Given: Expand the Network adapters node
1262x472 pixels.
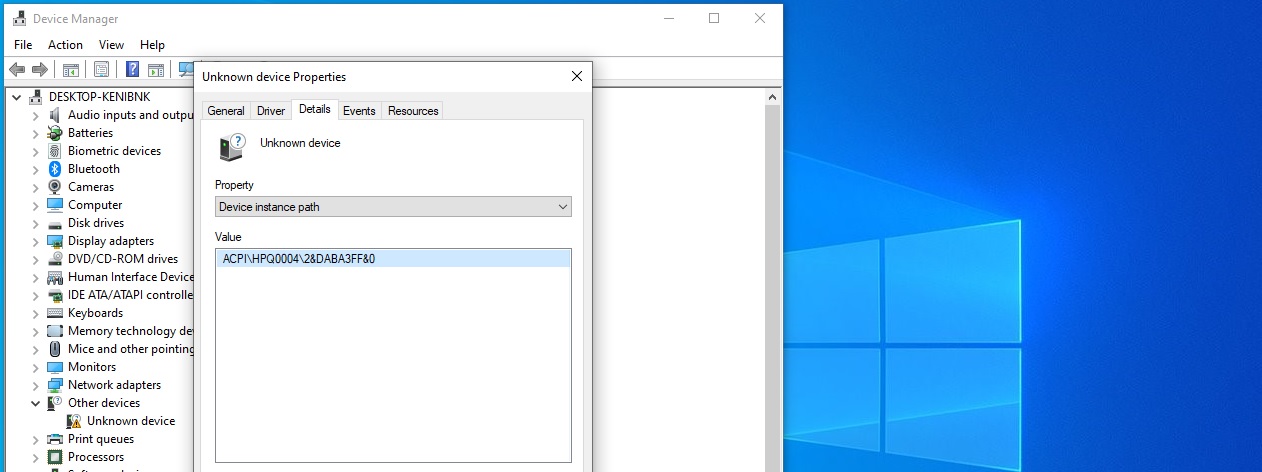Looking at the screenshot, I should point(35,385).
